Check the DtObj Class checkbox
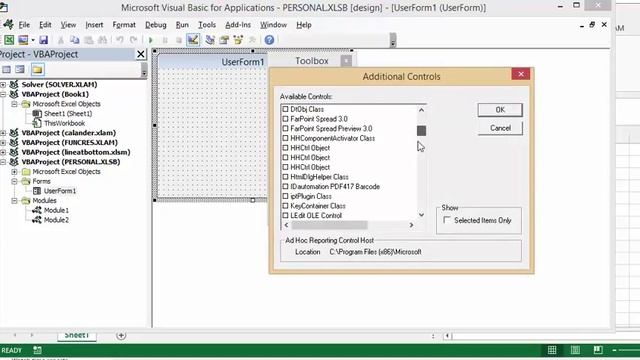Screen dimensions: 640x360 click(285, 109)
